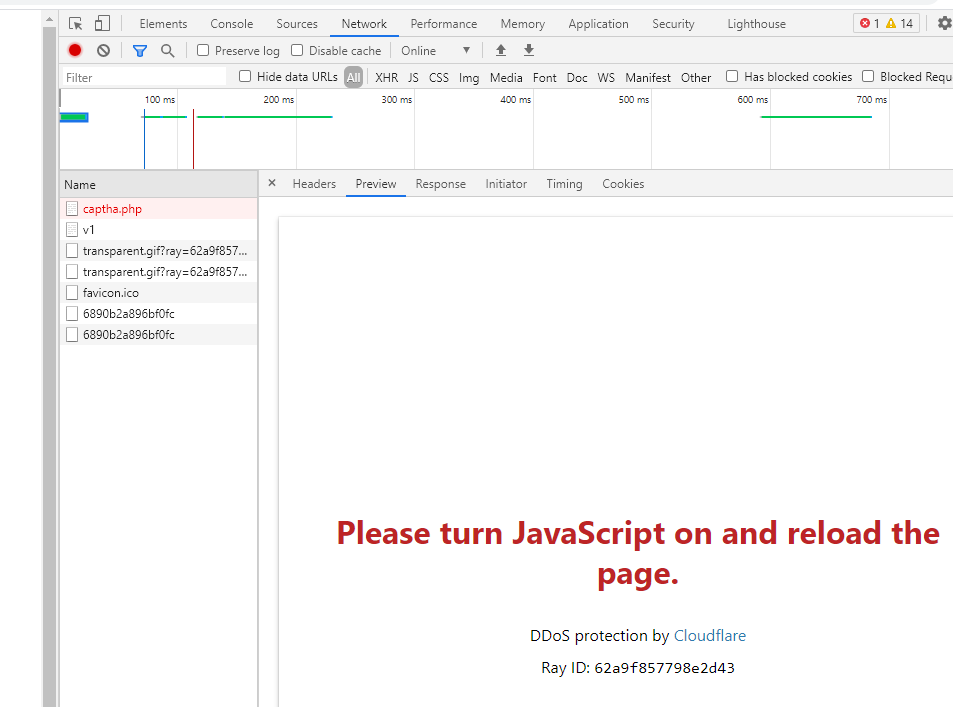Image resolution: width=953 pixels, height=707 pixels.
Task: Toggle the device toolbar icon
Action: tap(102, 24)
